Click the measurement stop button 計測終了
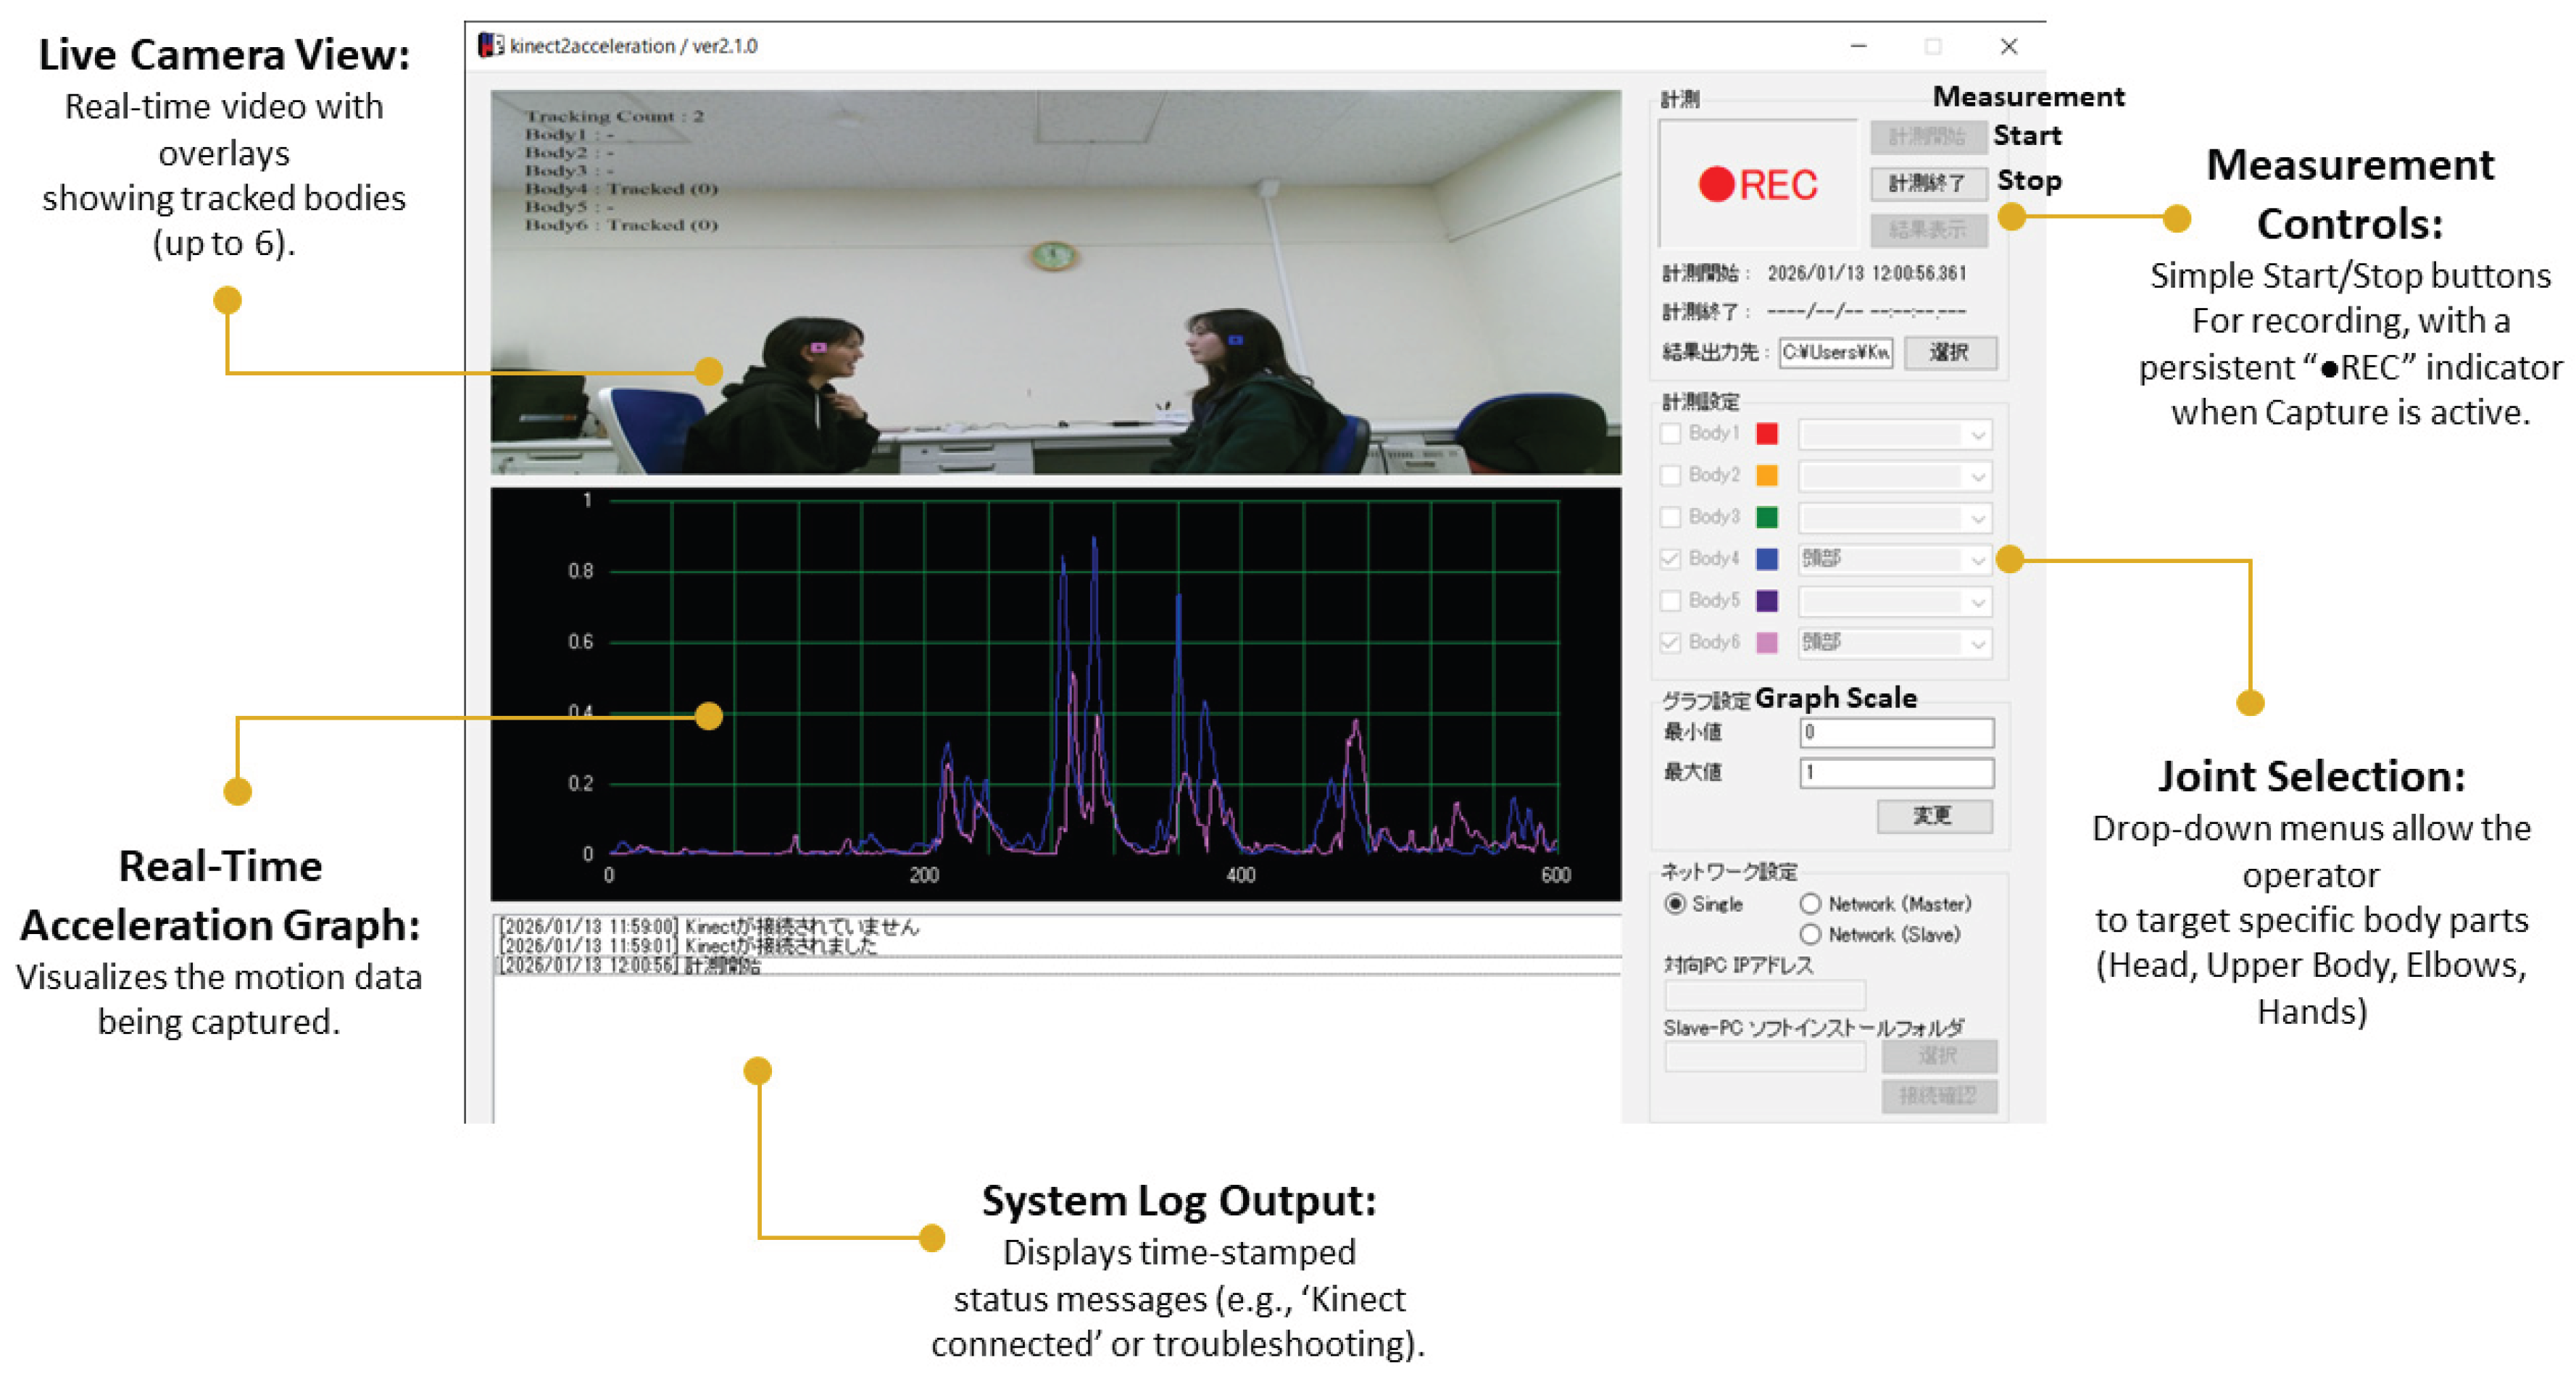Image resolution: width=2576 pixels, height=1379 pixels. [x=1927, y=183]
